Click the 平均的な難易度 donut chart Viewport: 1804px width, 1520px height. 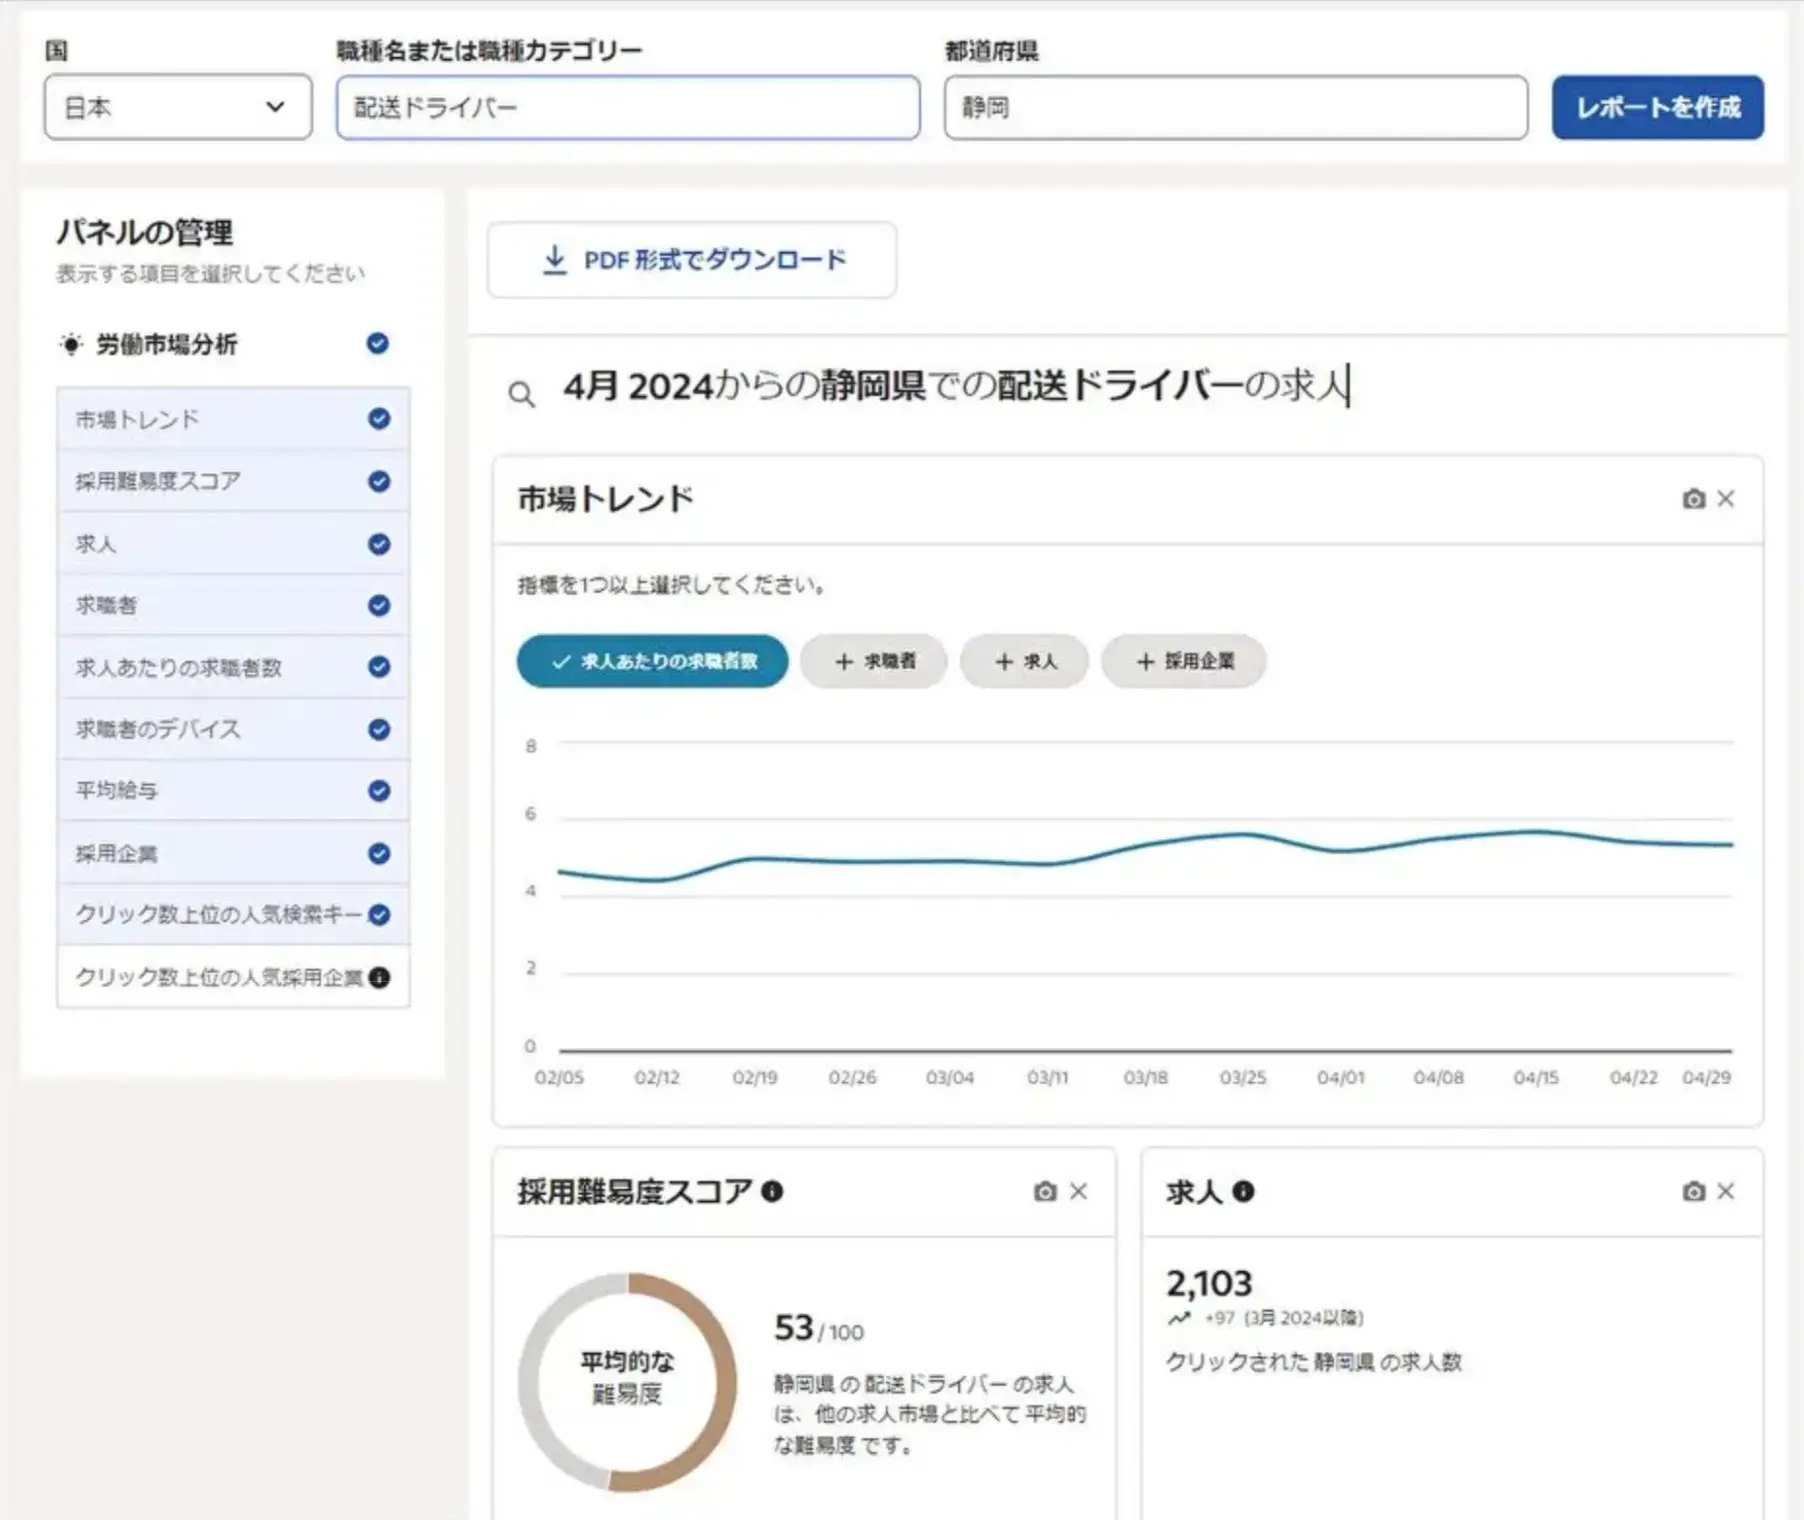coord(627,1382)
